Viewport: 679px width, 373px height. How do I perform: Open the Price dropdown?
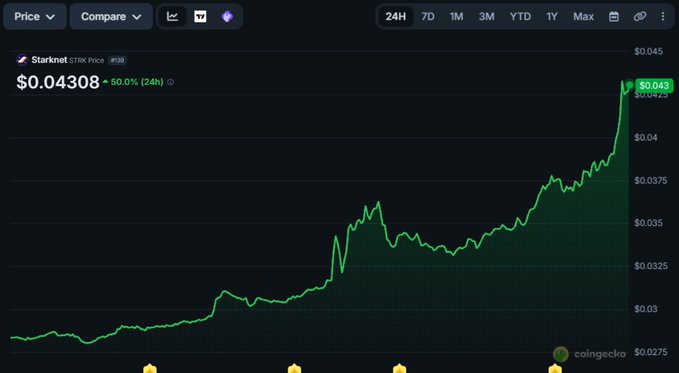[x=35, y=16]
